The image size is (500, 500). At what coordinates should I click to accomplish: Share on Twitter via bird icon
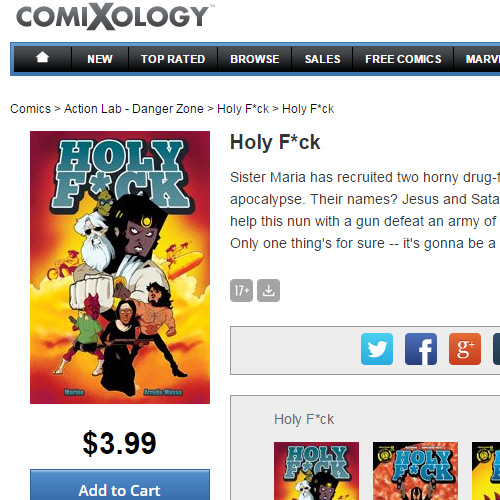coord(377,349)
